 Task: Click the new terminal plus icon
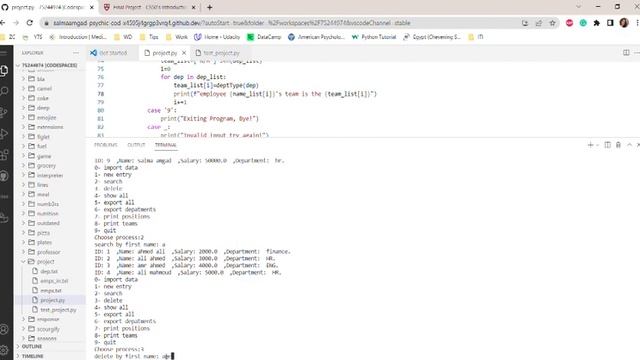(x=590, y=145)
